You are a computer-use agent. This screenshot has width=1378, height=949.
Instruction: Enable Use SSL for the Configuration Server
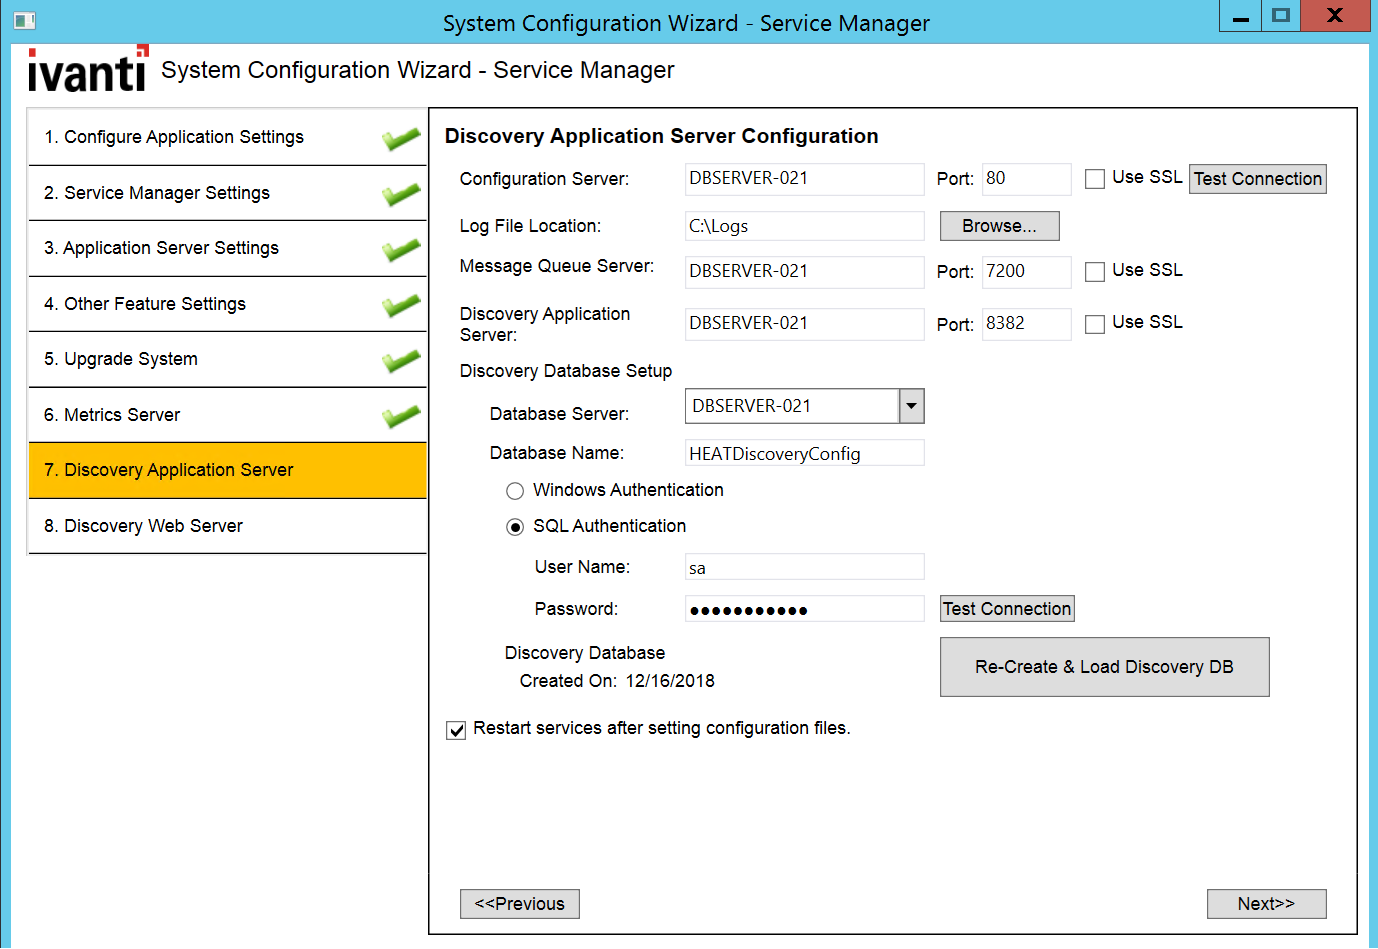click(x=1094, y=176)
